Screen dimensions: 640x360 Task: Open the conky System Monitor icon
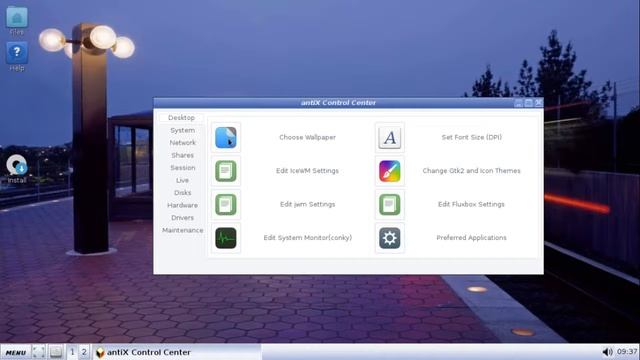(226, 238)
